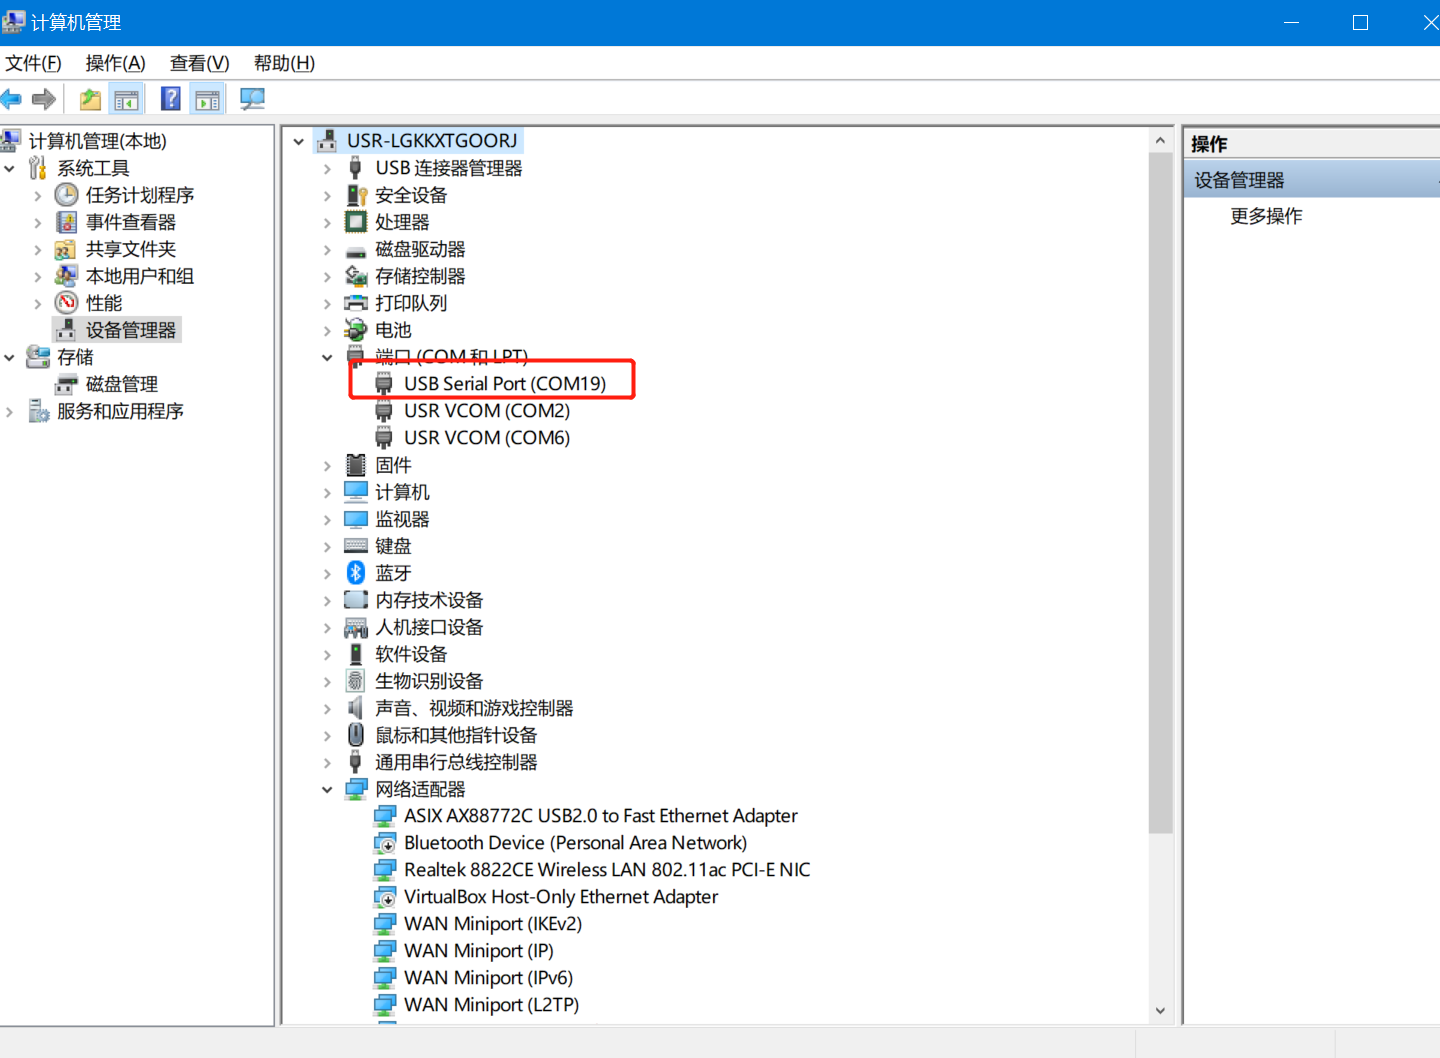The height and width of the screenshot is (1058, 1440).
Task: Click the back arrow toolbar icon
Action: 12,99
